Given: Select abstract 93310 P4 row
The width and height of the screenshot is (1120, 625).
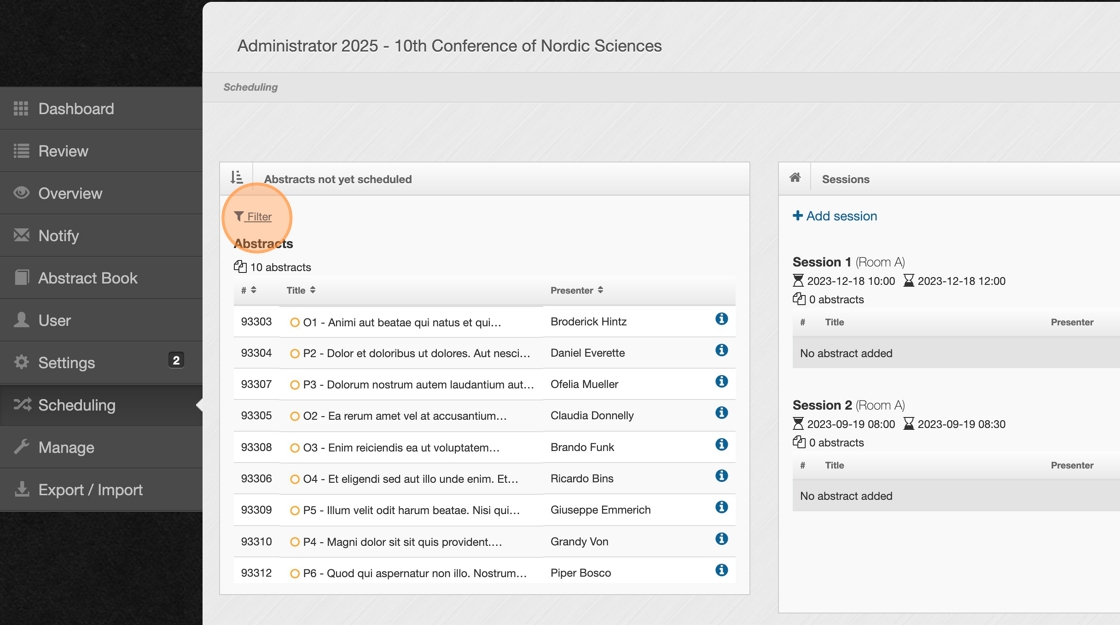Looking at the screenshot, I should coord(402,542).
